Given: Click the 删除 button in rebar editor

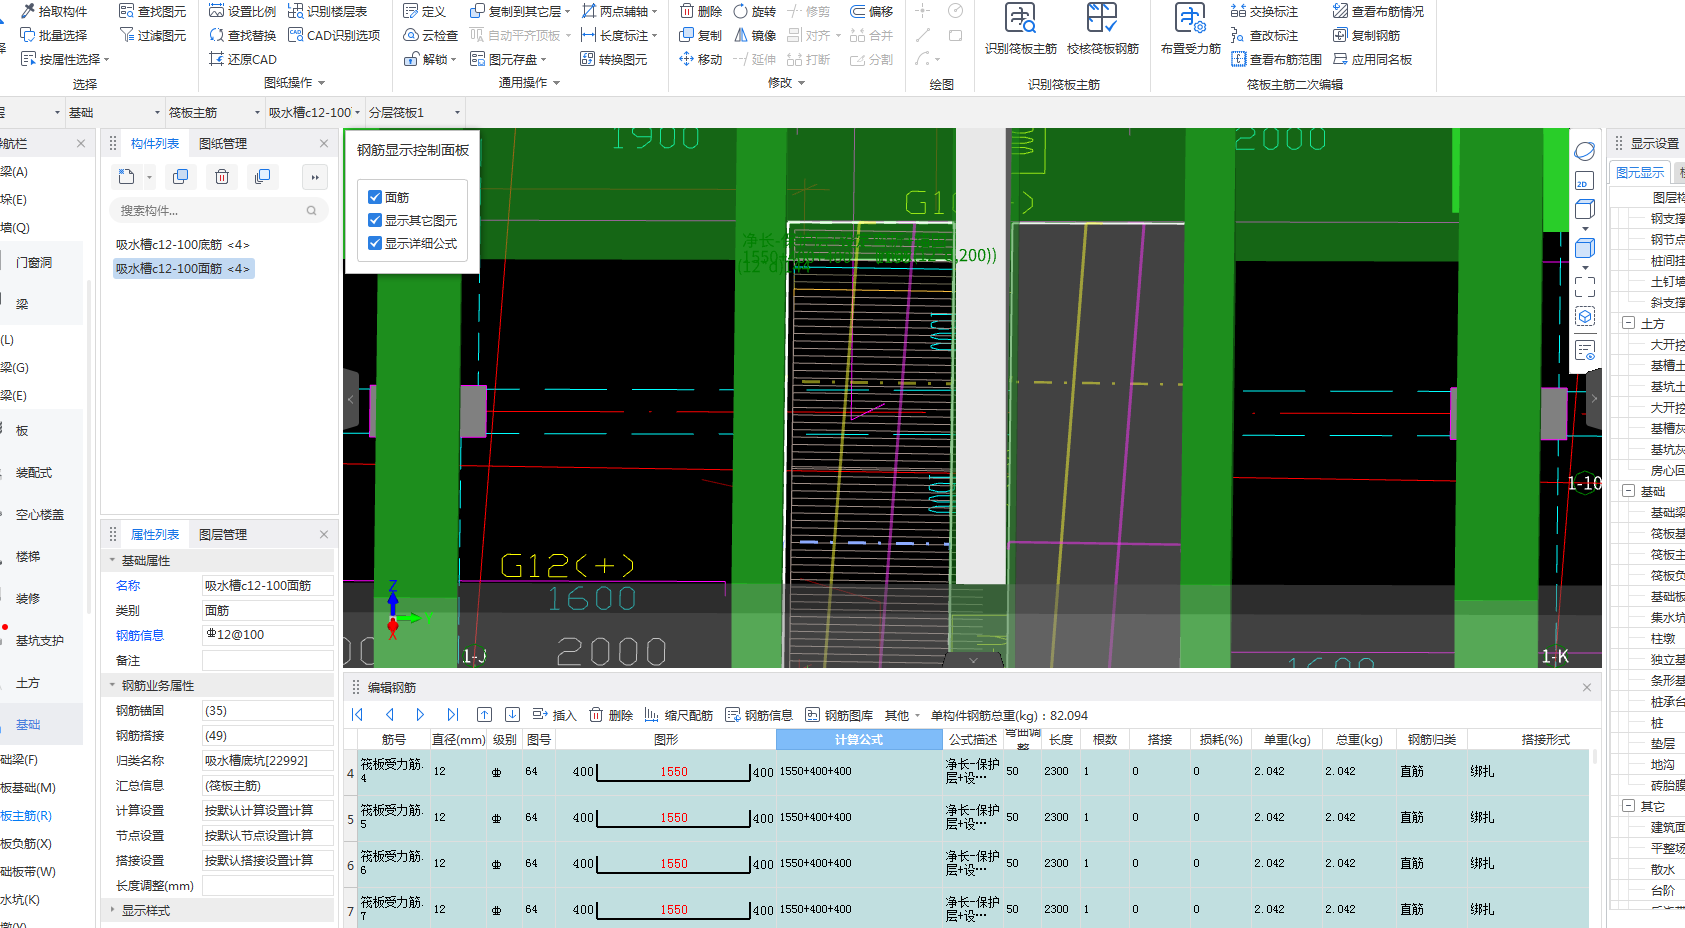Looking at the screenshot, I should (x=611, y=715).
